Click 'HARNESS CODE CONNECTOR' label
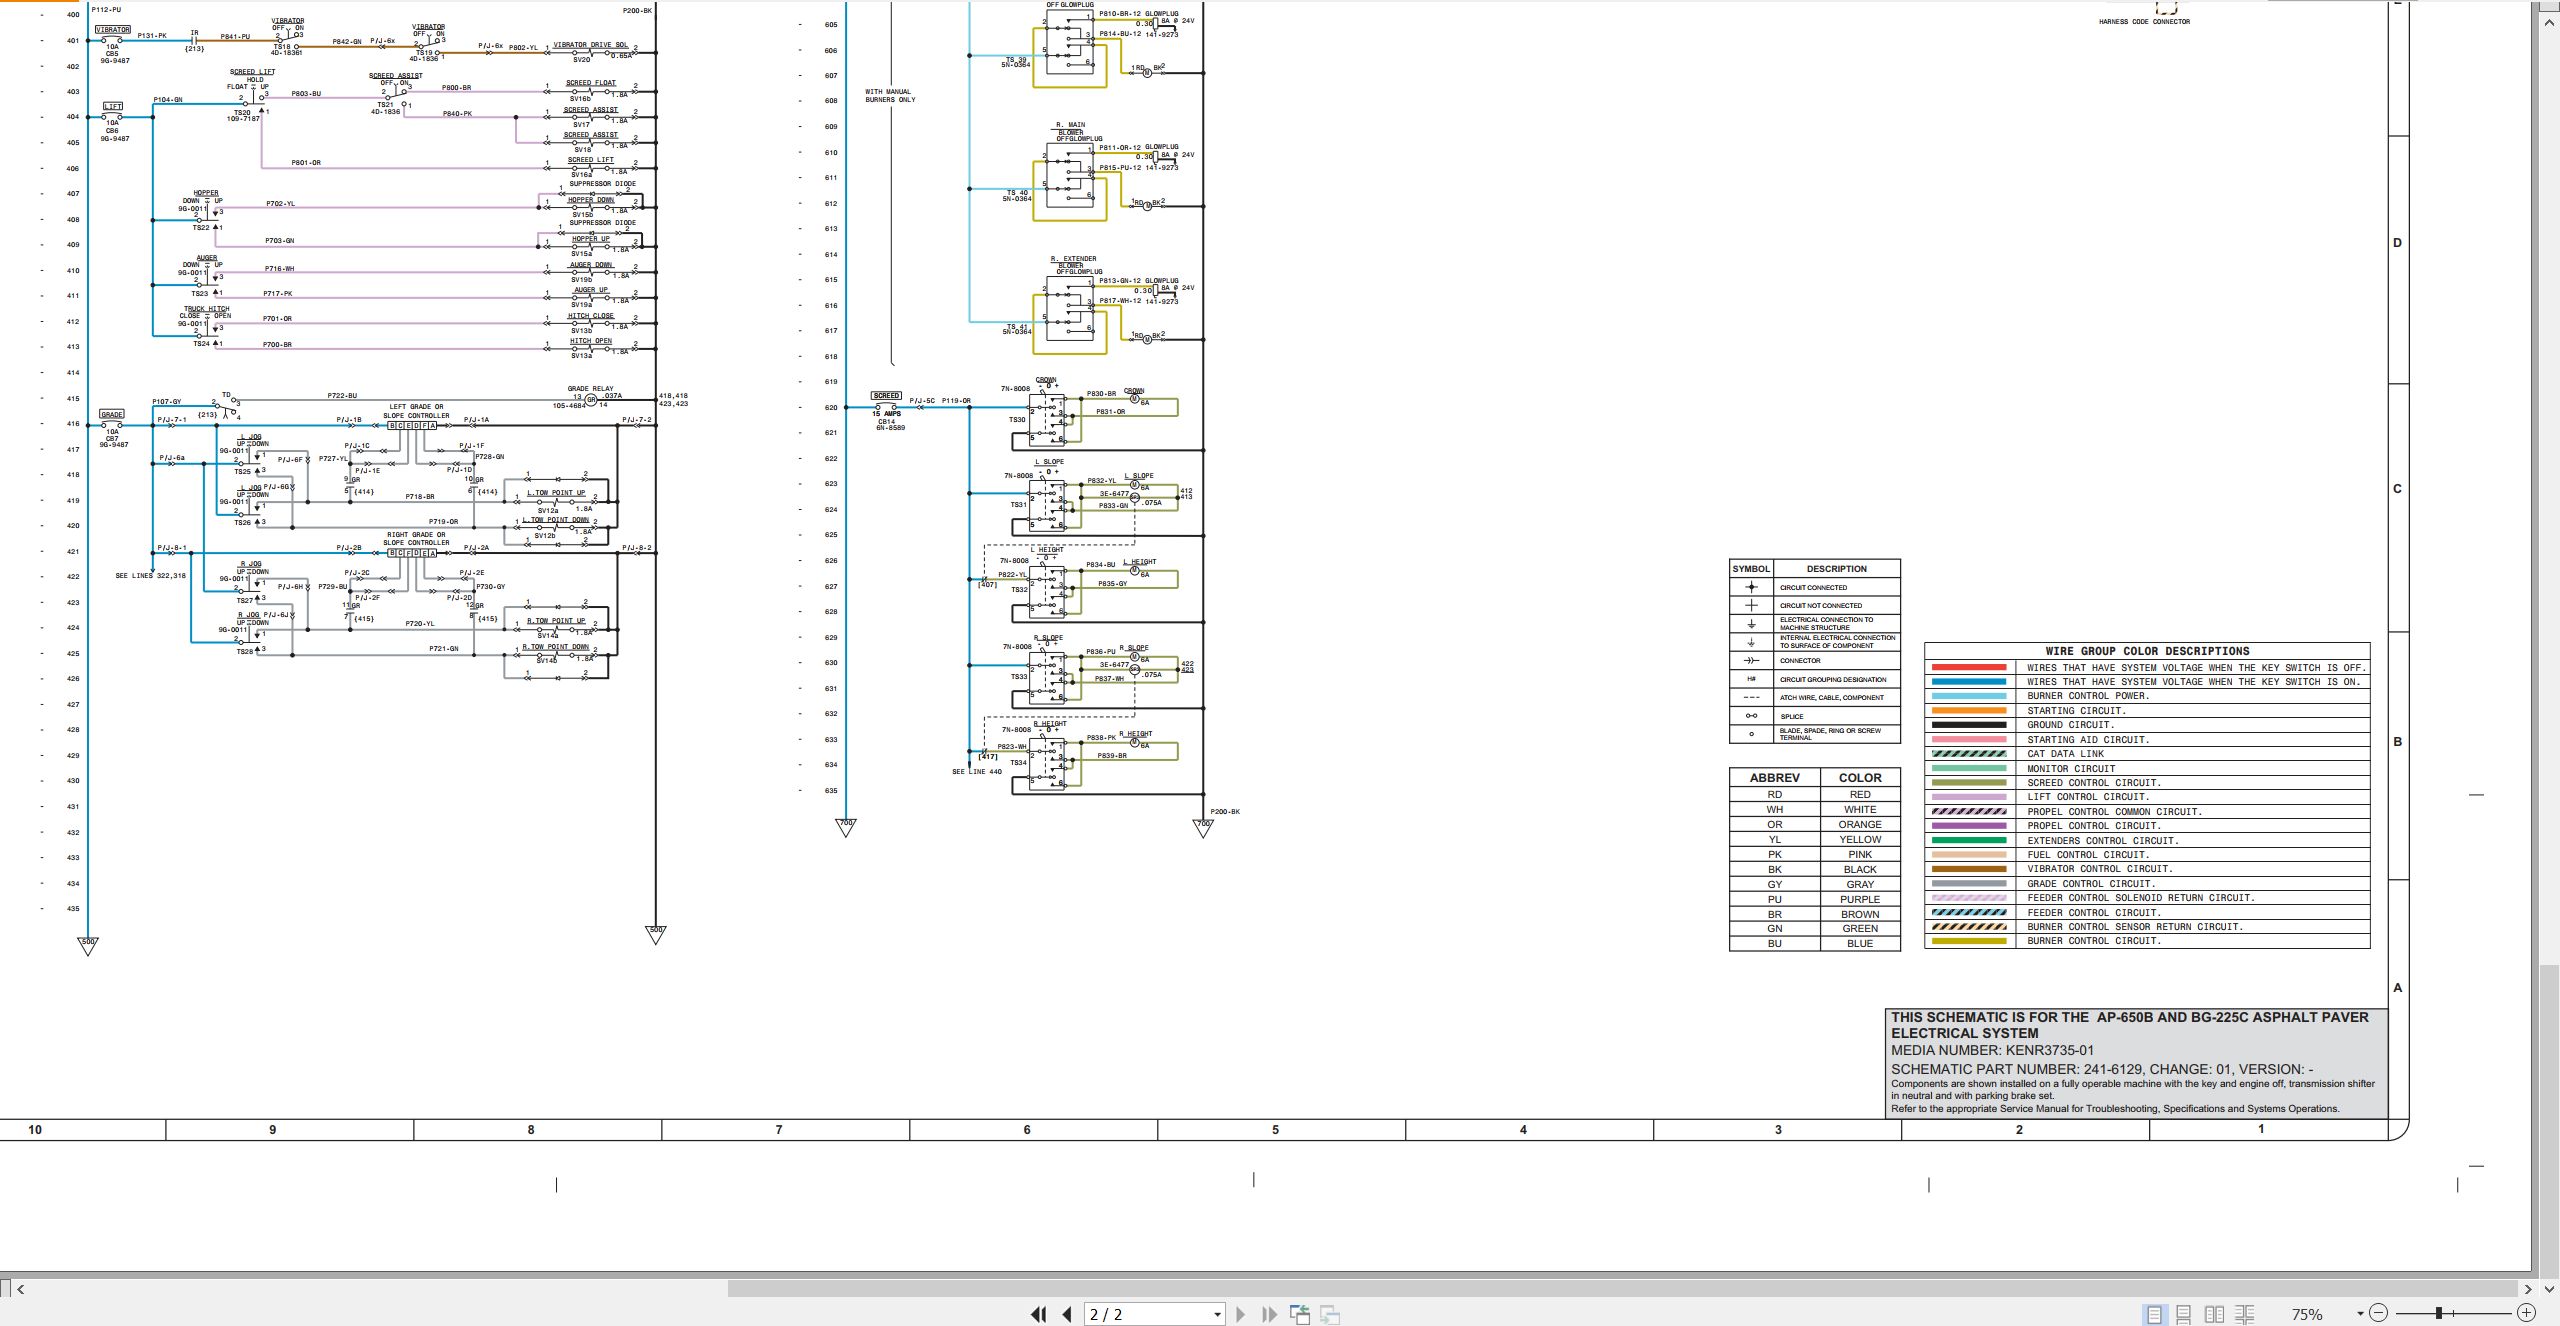Image resolution: width=2560 pixels, height=1326 pixels. [x=2144, y=22]
